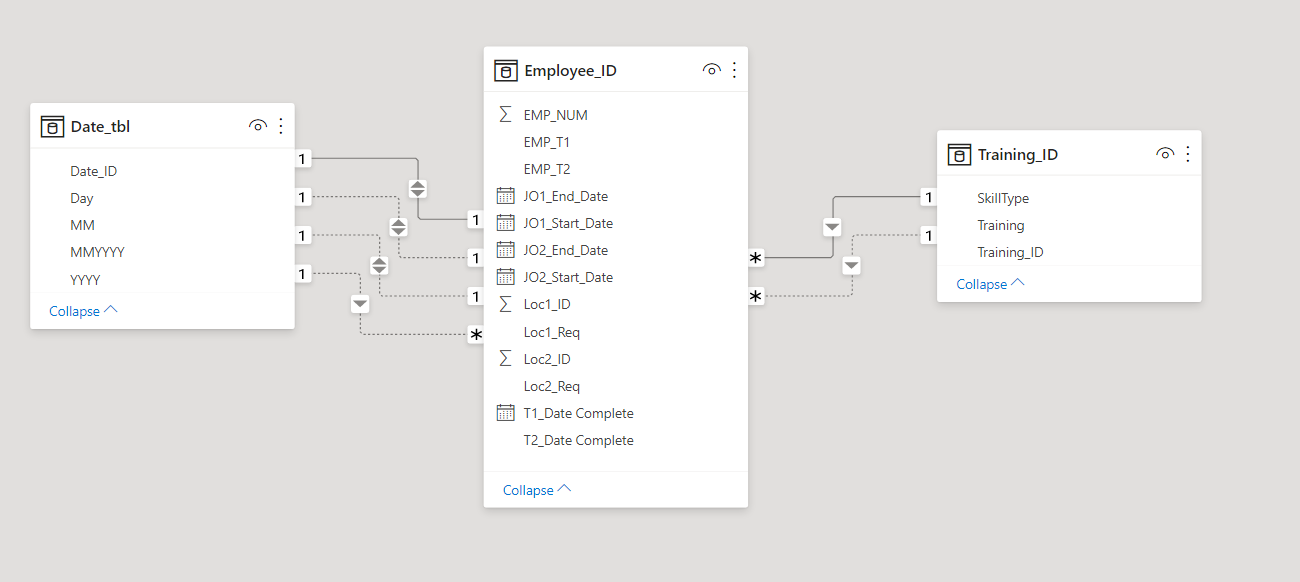
Task: Collapse the Employee_ID table card
Action: (x=537, y=490)
